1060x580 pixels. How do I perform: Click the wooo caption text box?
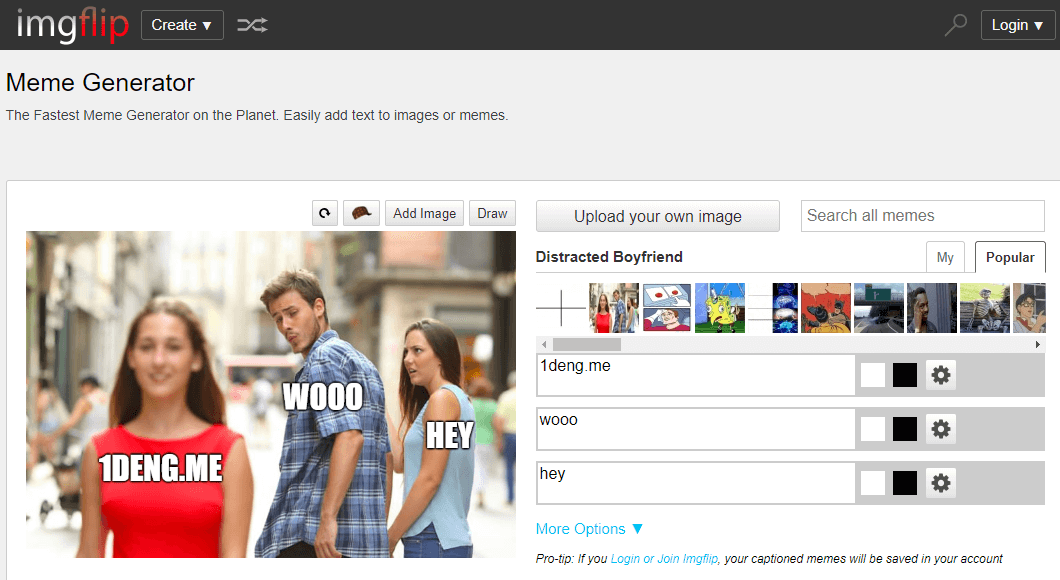696,429
